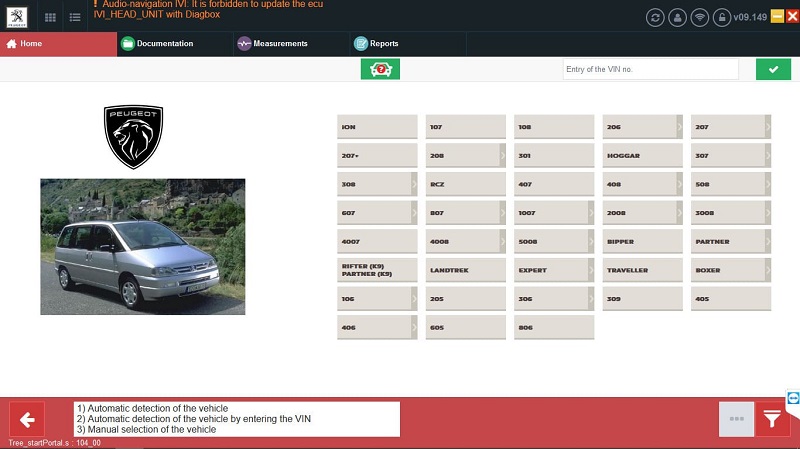Select the iON model
The height and width of the screenshot is (449, 800).
point(377,127)
